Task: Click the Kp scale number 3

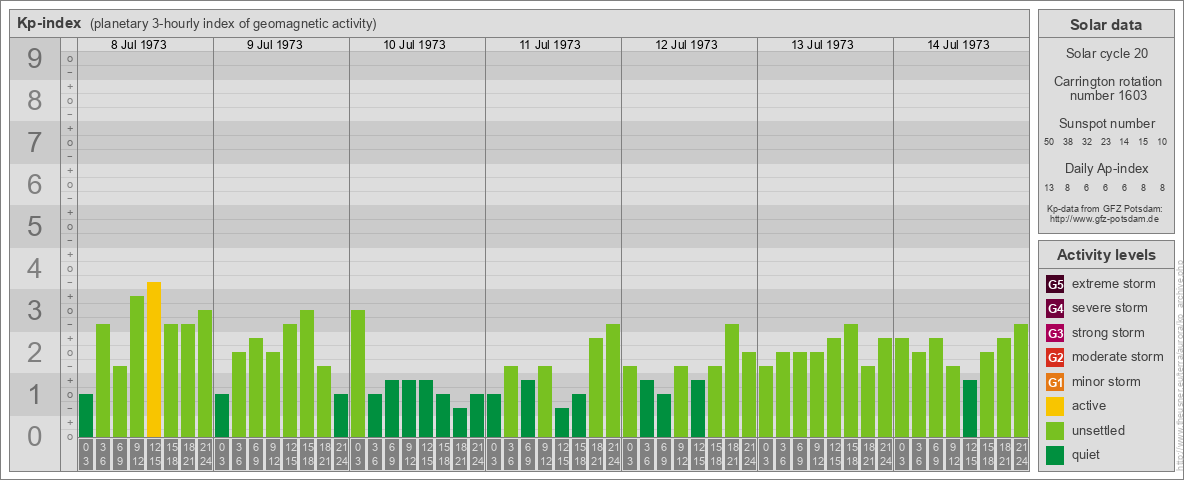Action: (34, 310)
